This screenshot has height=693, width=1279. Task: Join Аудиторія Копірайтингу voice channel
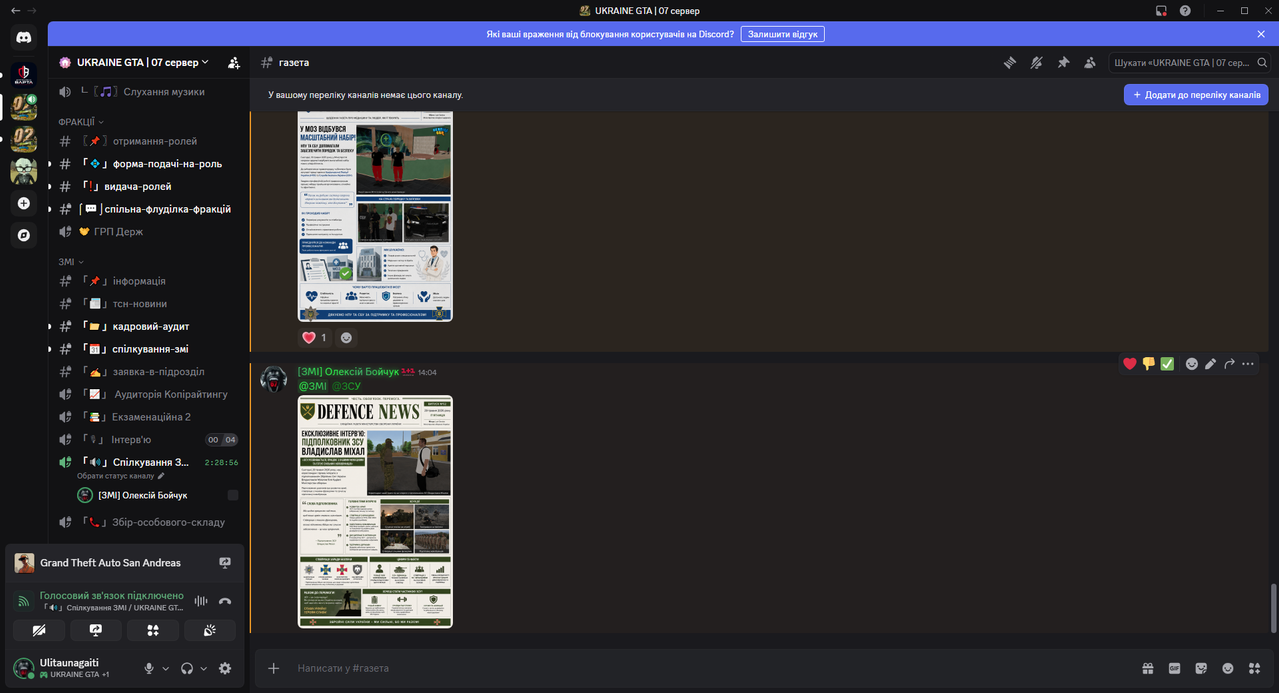(x=148, y=394)
